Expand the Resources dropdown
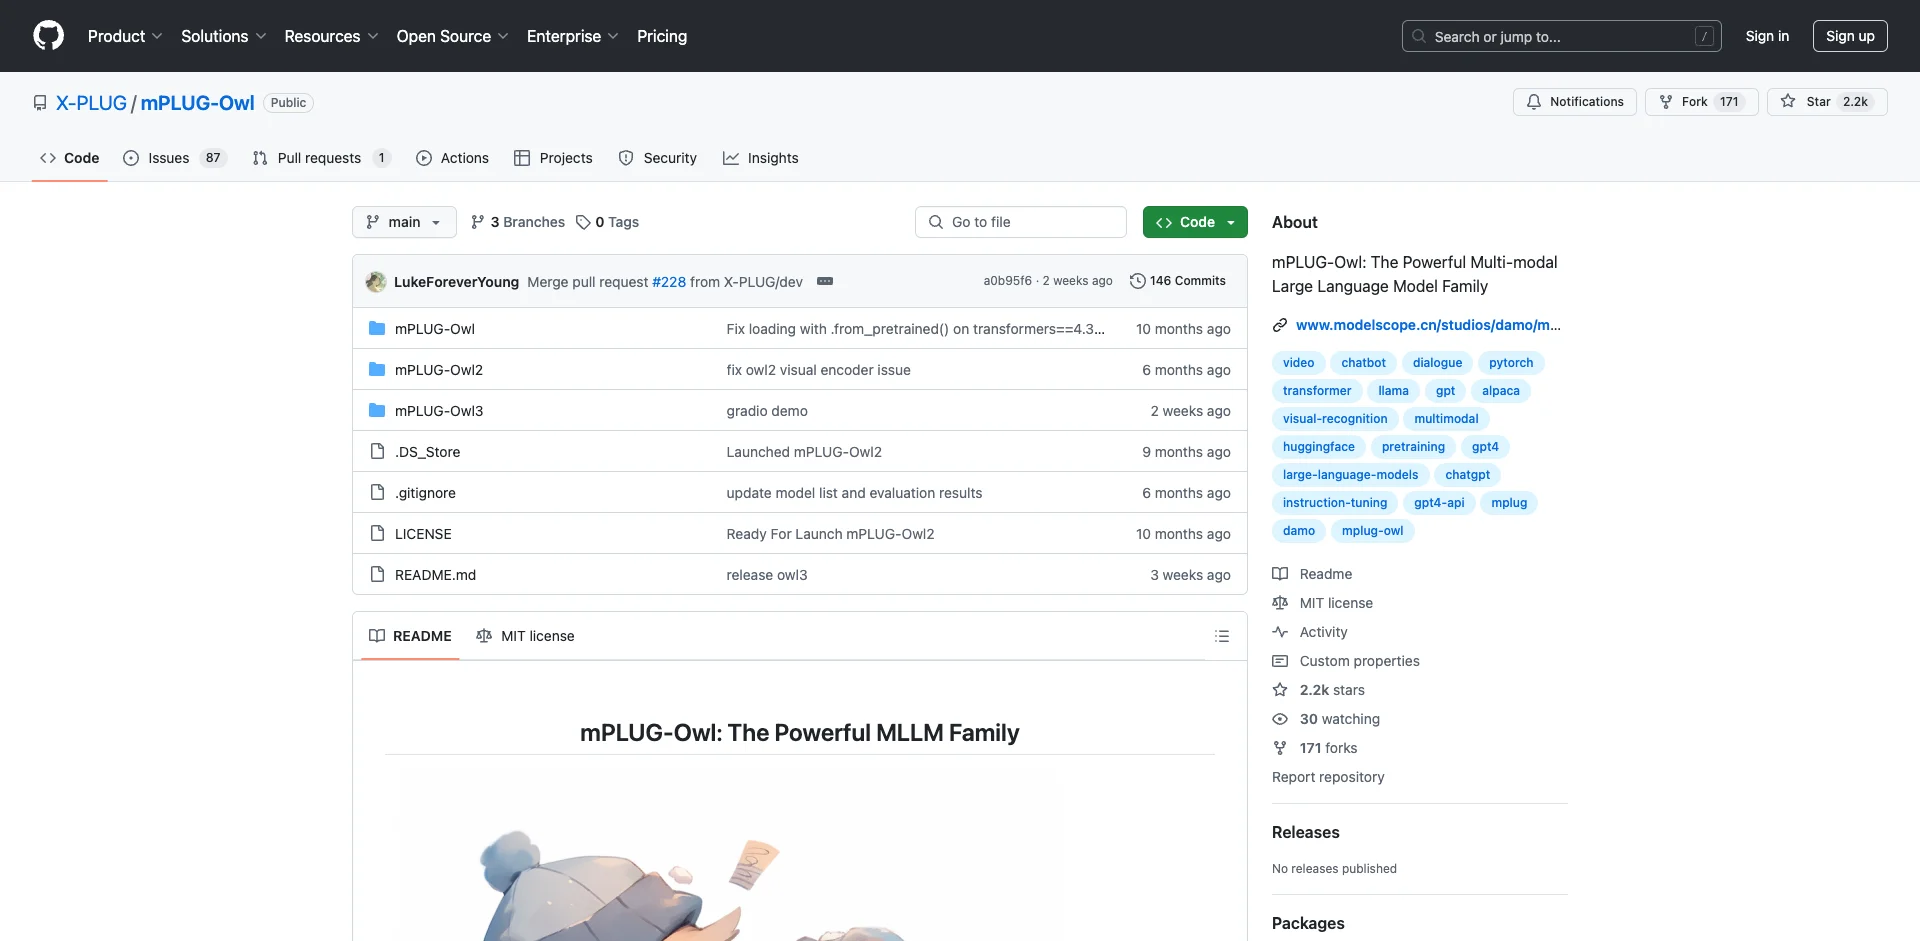 331,36
